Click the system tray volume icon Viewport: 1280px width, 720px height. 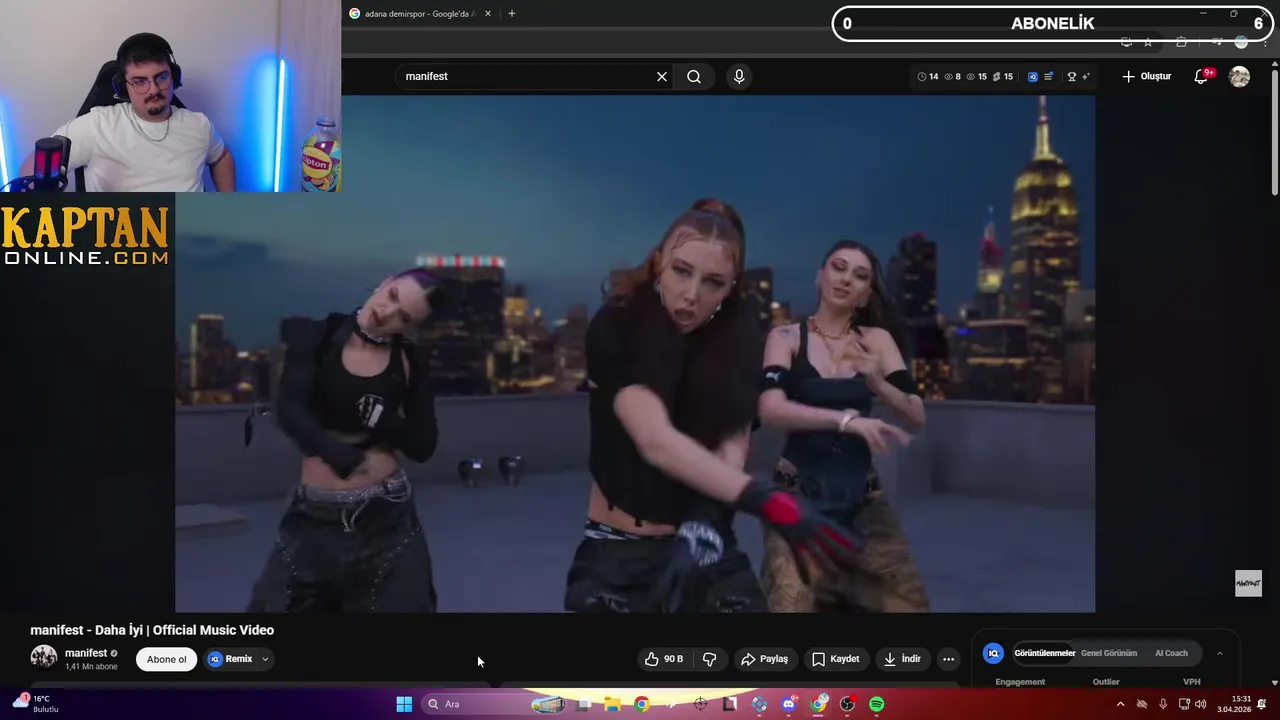[1201, 704]
